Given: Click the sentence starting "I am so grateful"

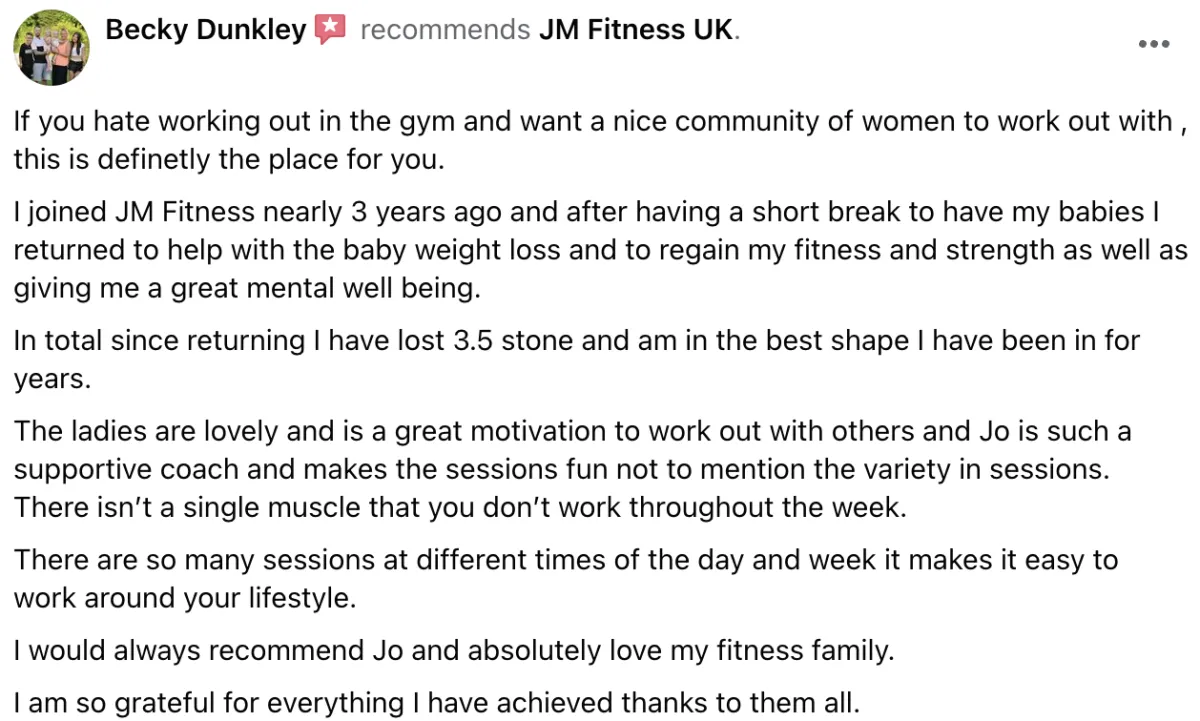Looking at the screenshot, I should [x=436, y=703].
